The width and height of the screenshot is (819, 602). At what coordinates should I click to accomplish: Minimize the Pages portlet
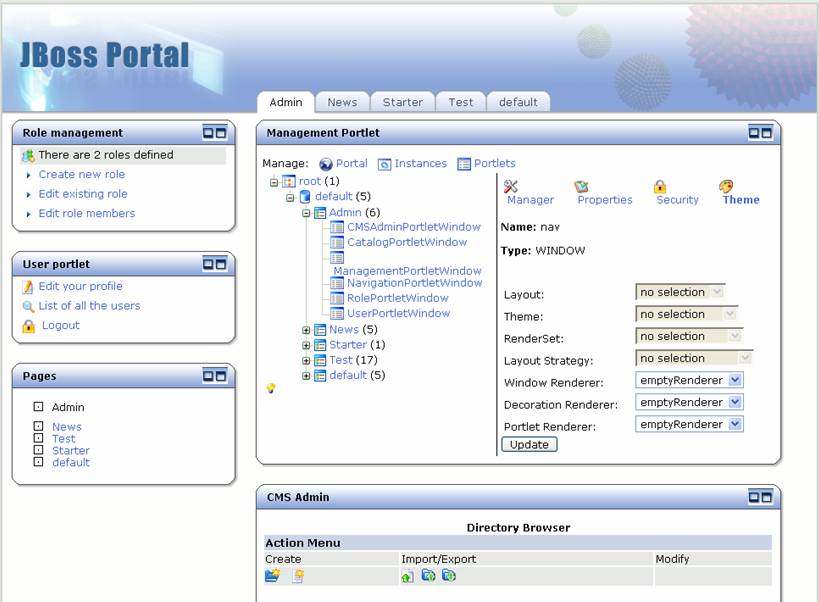pyautogui.click(x=208, y=375)
